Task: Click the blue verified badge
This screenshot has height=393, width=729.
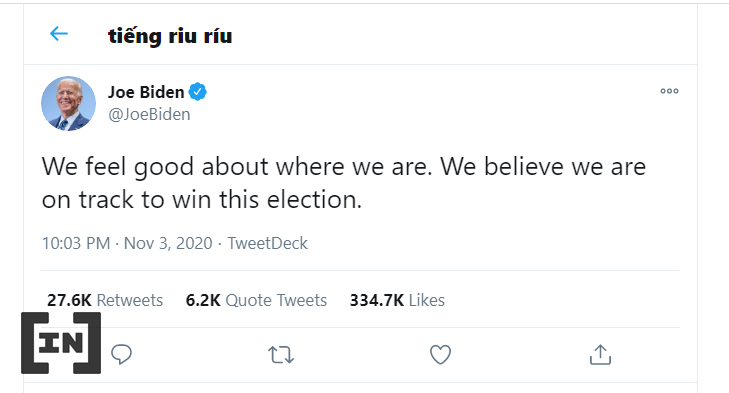Action: pyautogui.click(x=198, y=92)
